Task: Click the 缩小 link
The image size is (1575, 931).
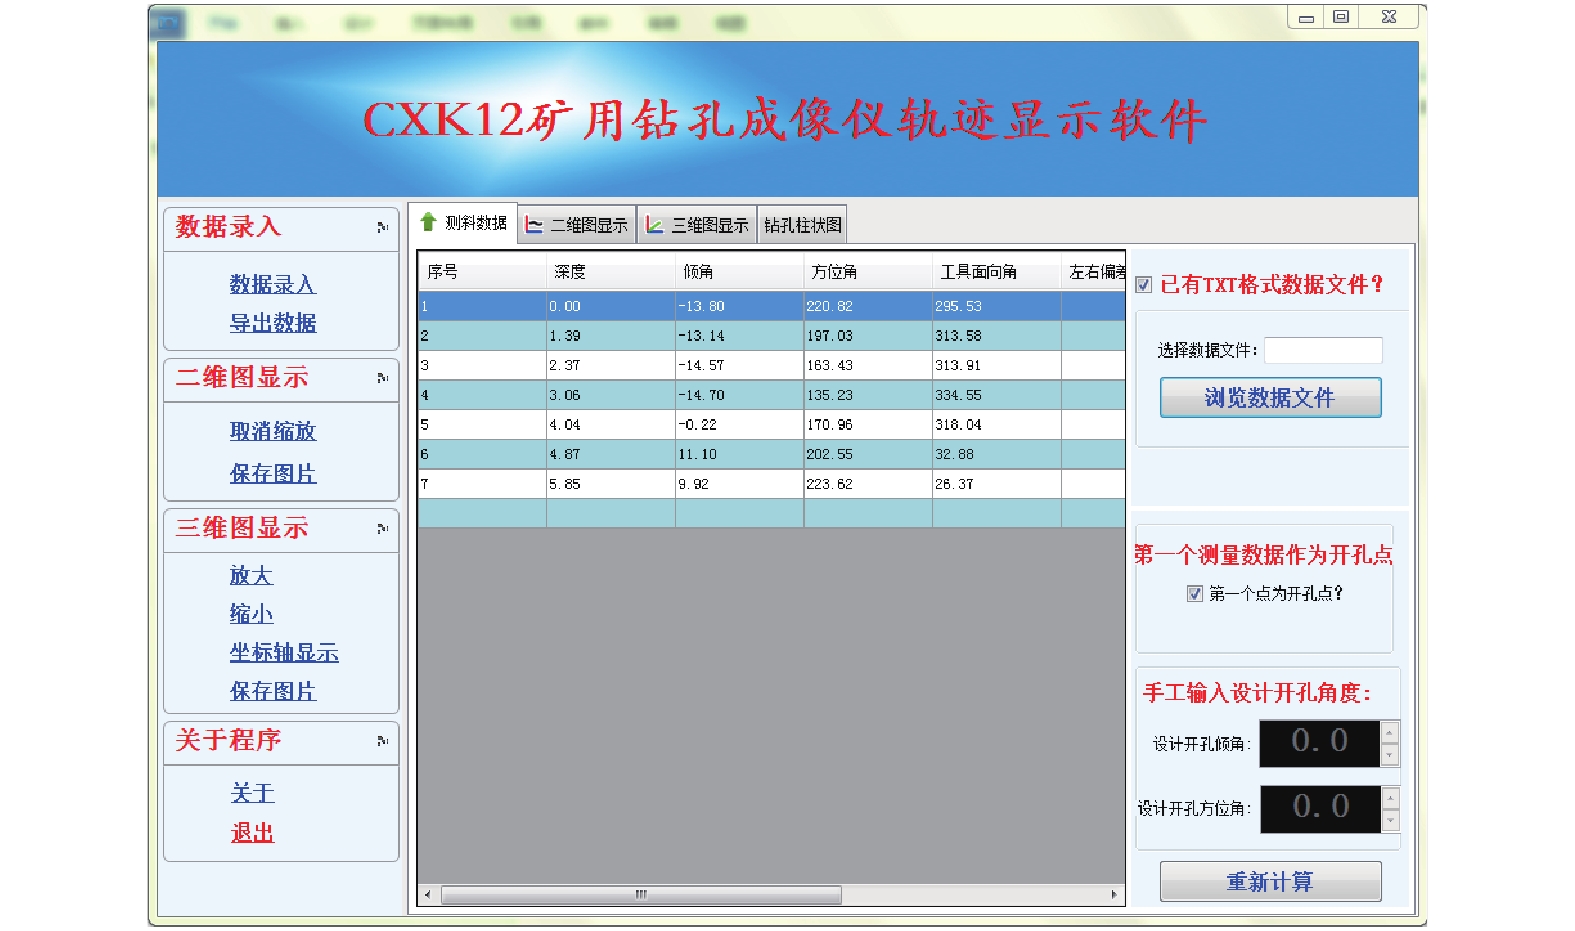Action: 250,613
